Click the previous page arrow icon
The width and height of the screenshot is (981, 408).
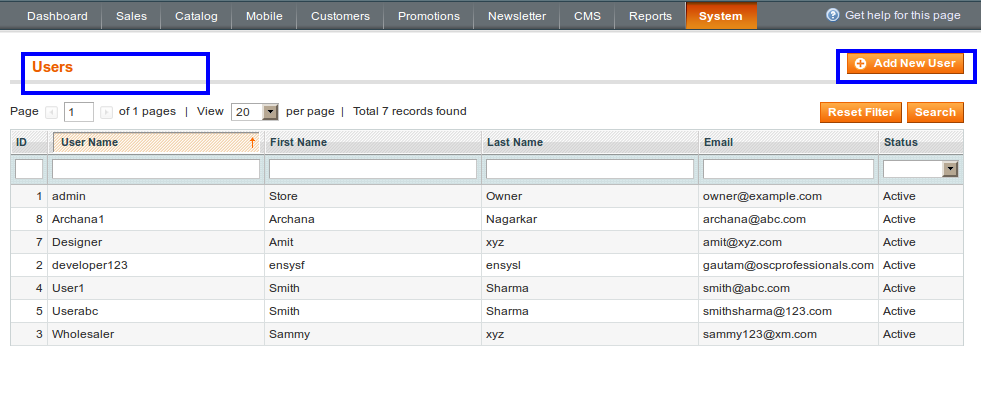pos(52,112)
